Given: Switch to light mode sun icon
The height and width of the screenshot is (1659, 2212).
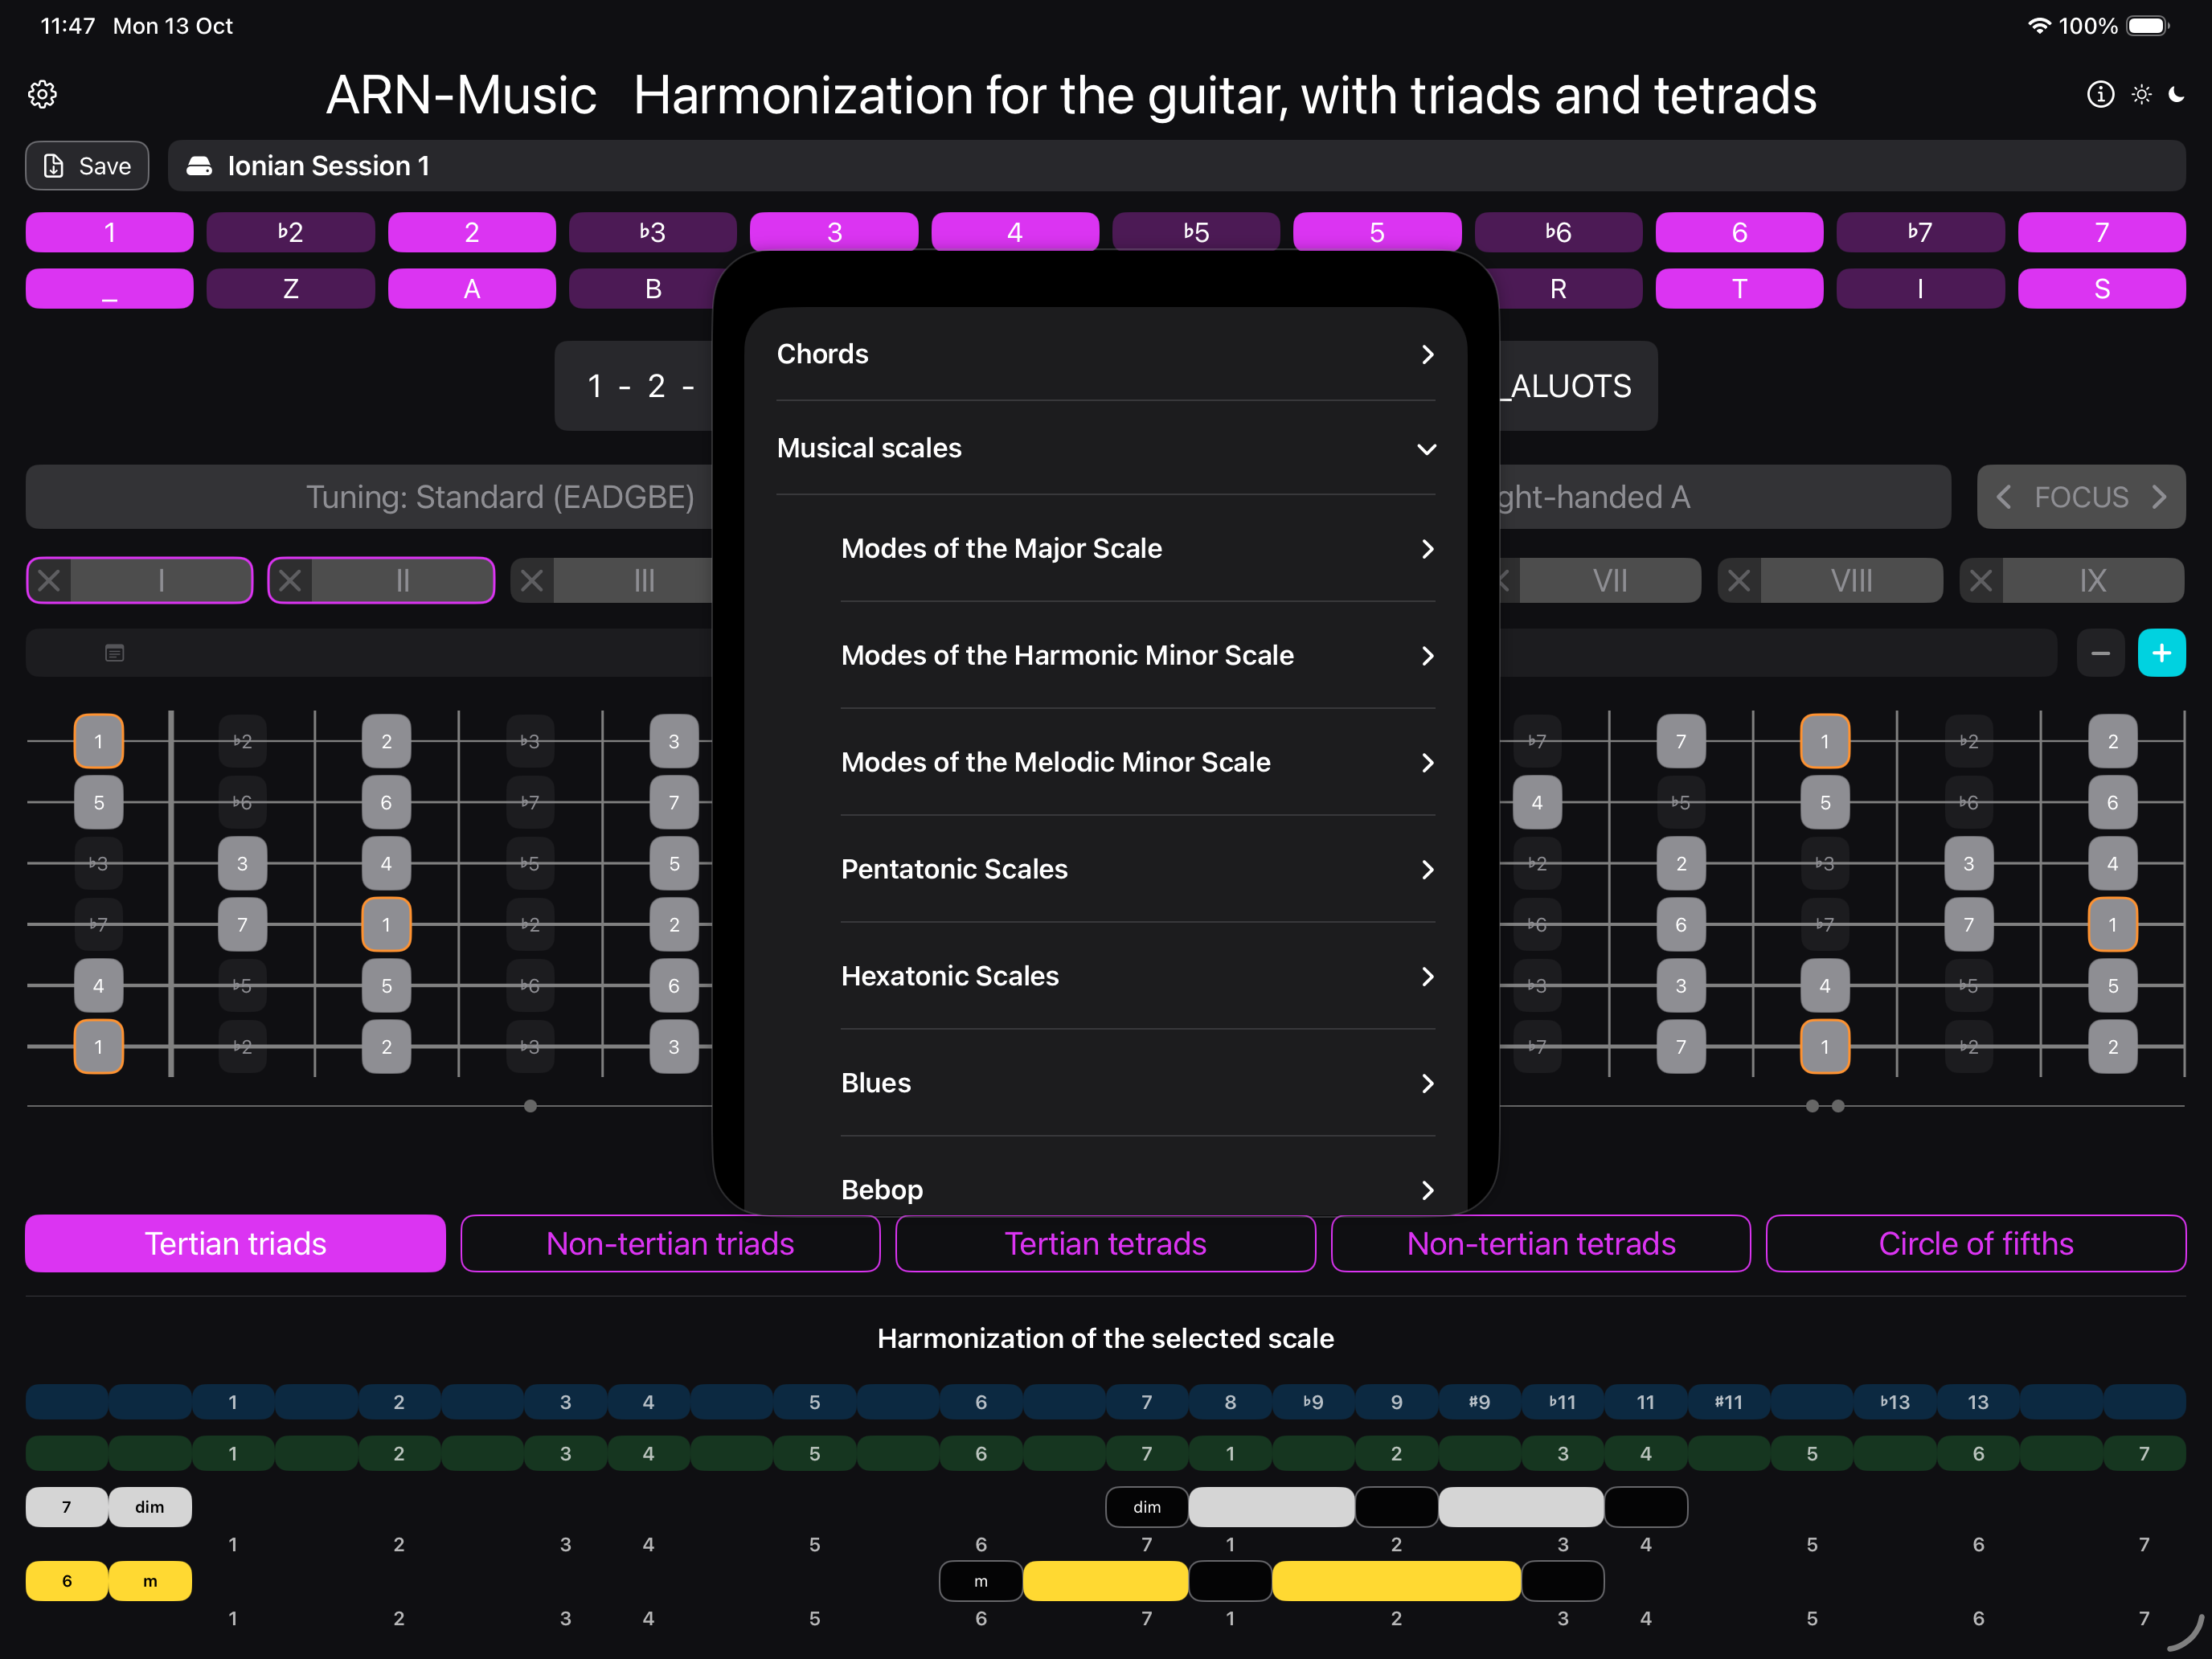Looking at the screenshot, I should tap(2141, 94).
